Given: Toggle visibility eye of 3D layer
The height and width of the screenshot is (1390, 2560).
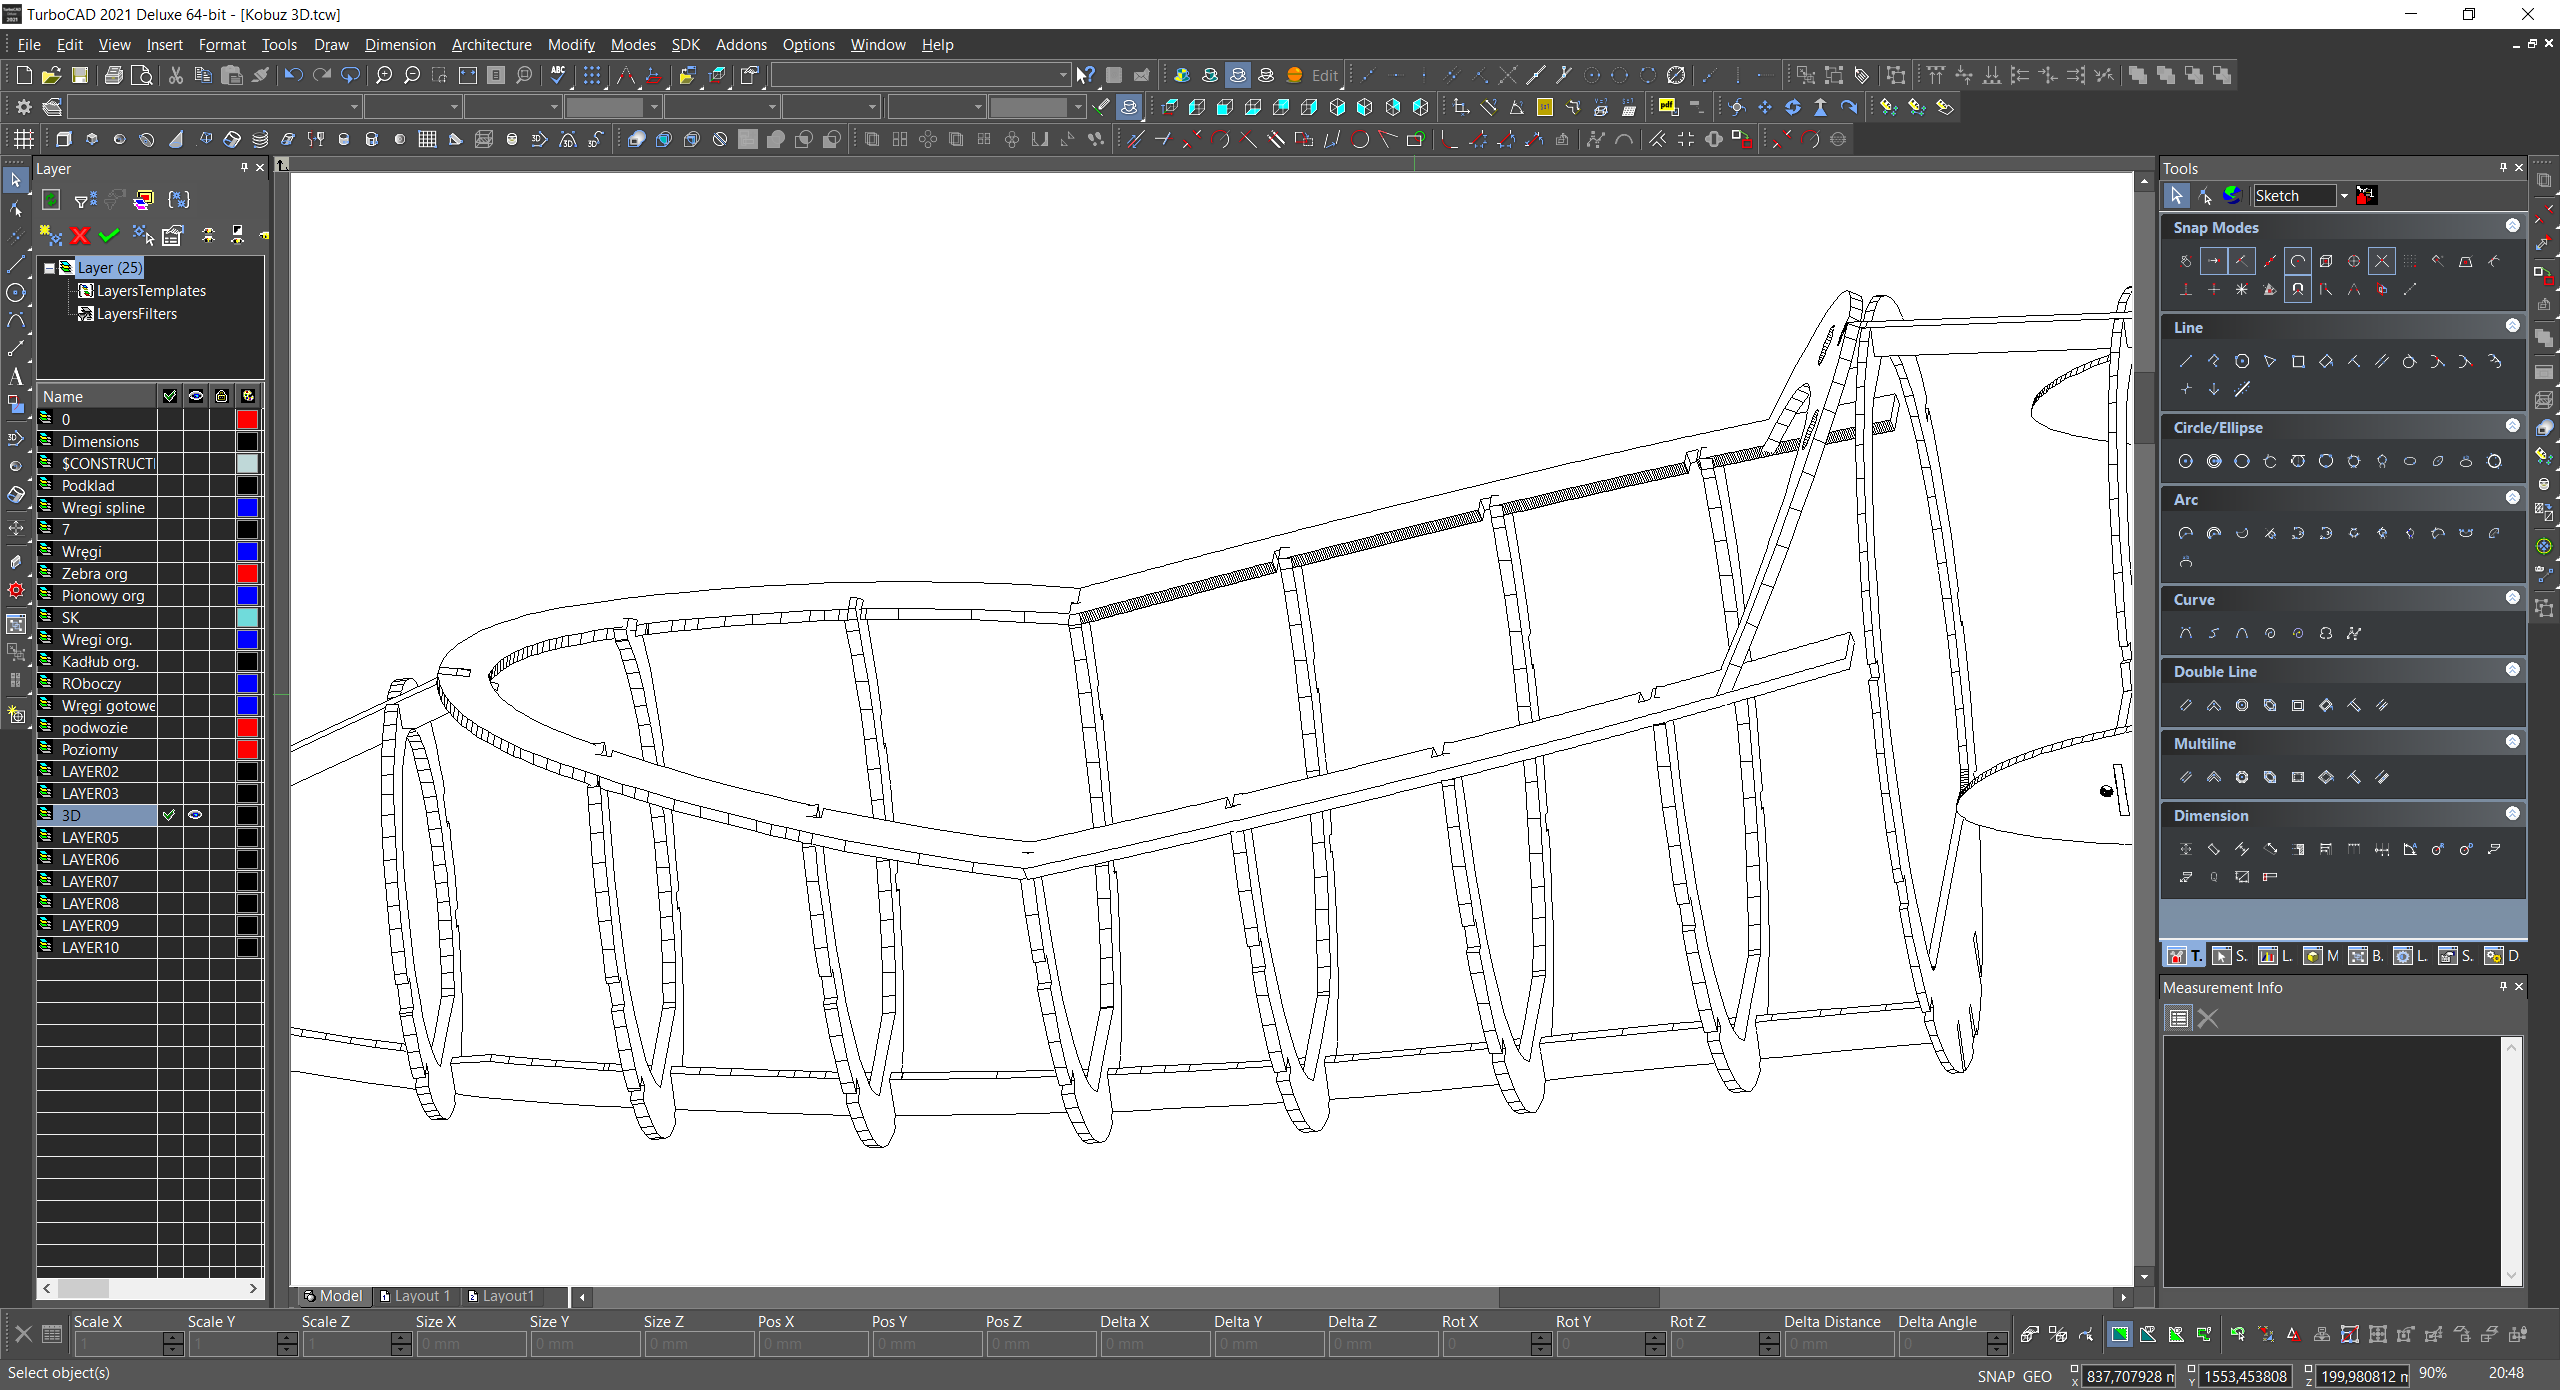Looking at the screenshot, I should [x=196, y=815].
